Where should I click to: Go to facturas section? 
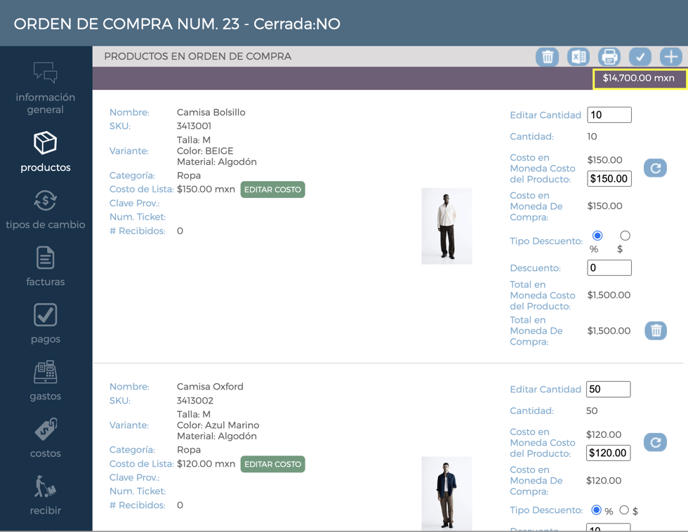tap(45, 266)
